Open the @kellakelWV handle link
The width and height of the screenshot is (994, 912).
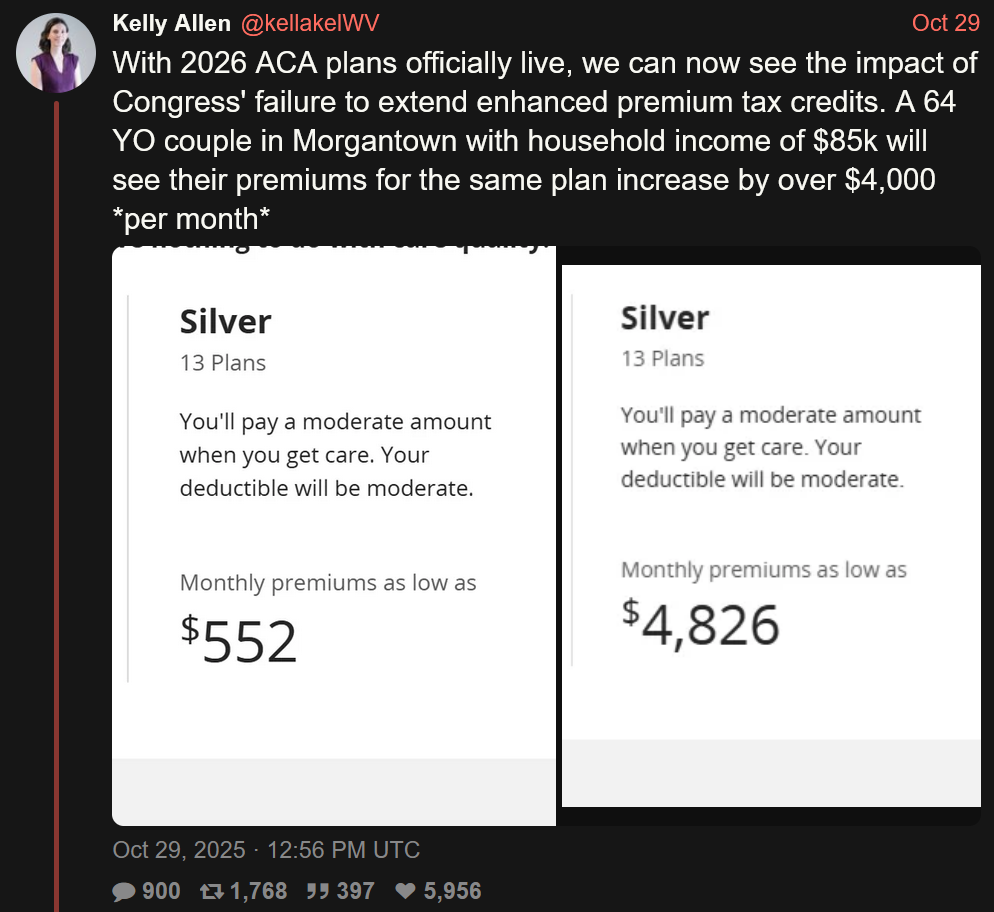click(x=310, y=23)
